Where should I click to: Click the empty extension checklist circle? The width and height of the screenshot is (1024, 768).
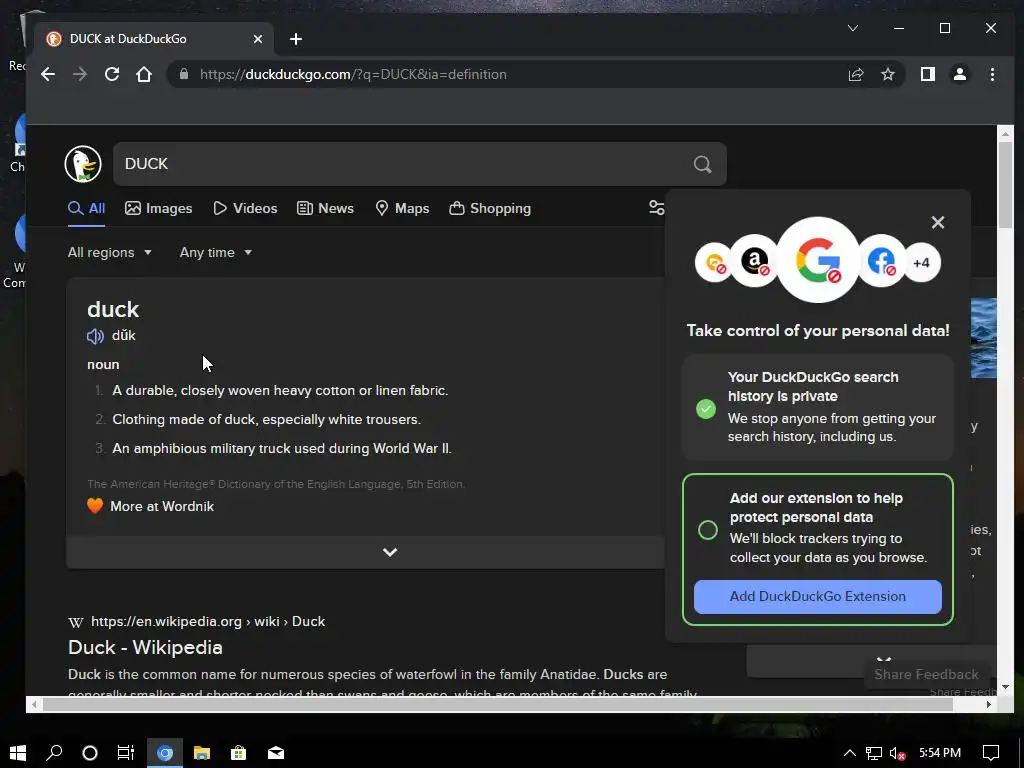pyautogui.click(x=707, y=530)
